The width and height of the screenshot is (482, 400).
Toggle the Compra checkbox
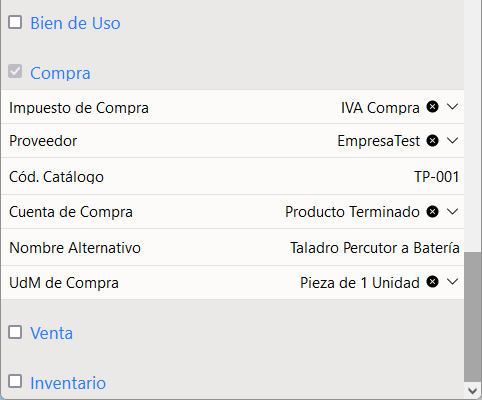15,71
